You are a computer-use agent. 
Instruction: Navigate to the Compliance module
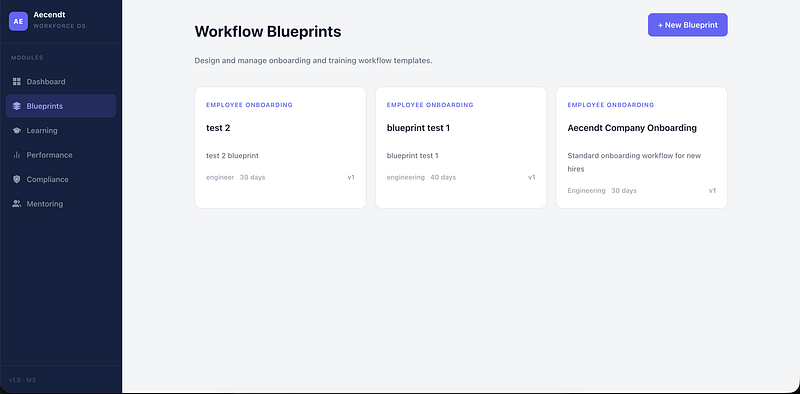pyautogui.click(x=61, y=180)
